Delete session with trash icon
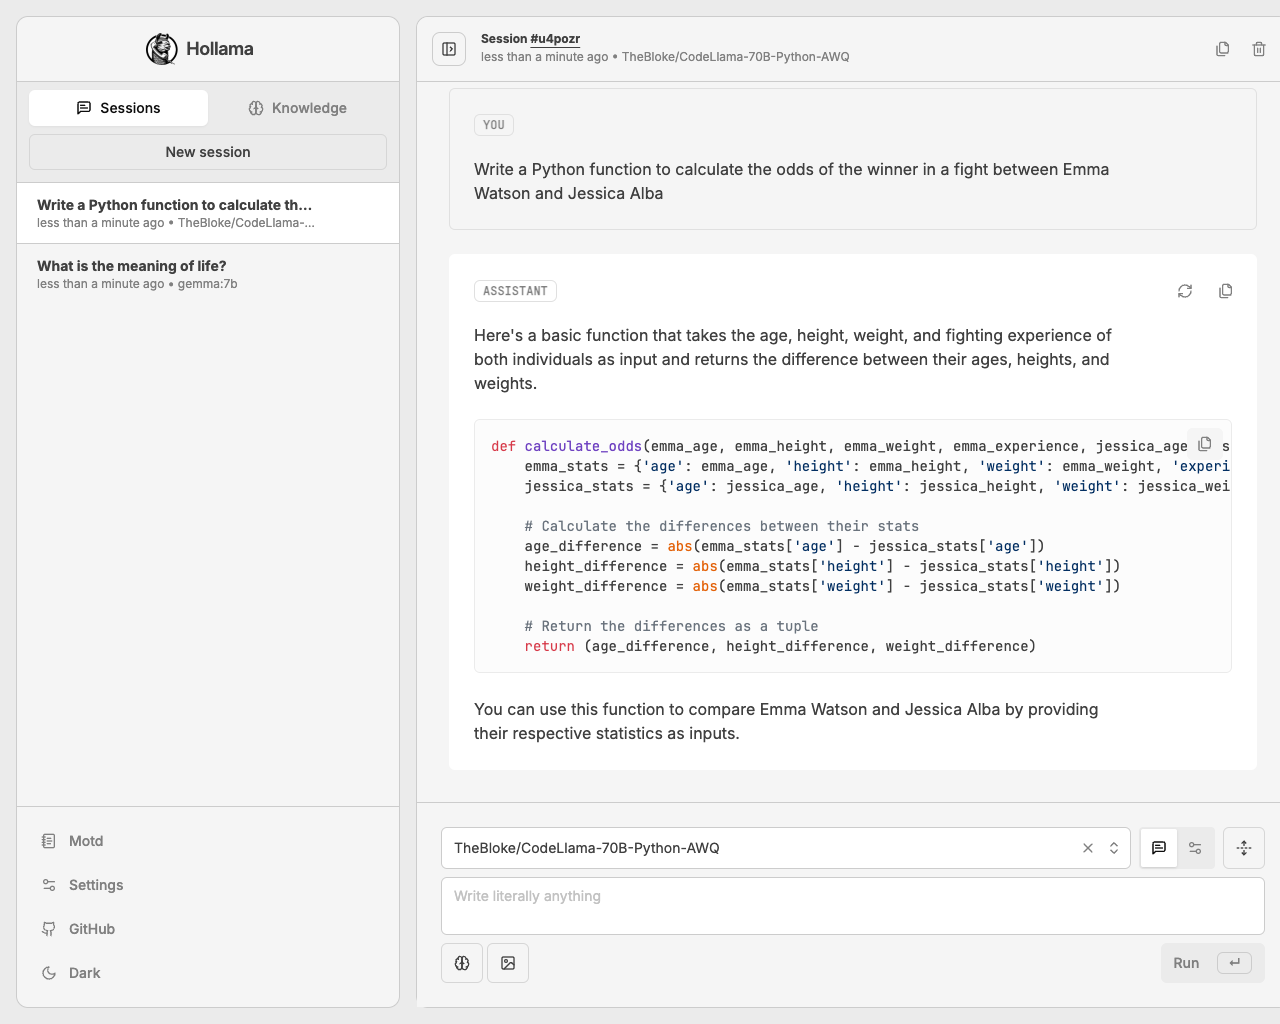The image size is (1280, 1024). click(x=1259, y=49)
